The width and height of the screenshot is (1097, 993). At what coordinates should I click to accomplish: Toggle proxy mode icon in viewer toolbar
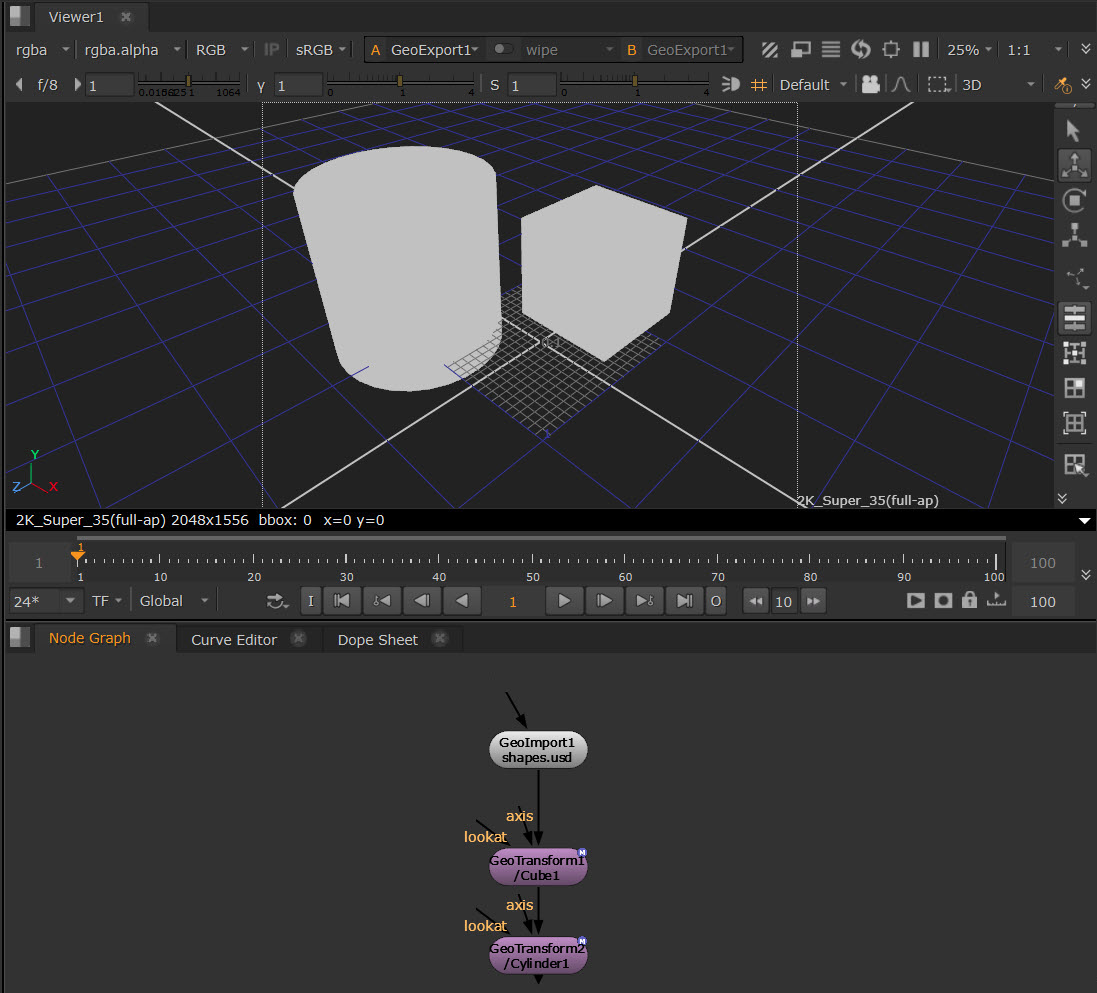(x=800, y=50)
